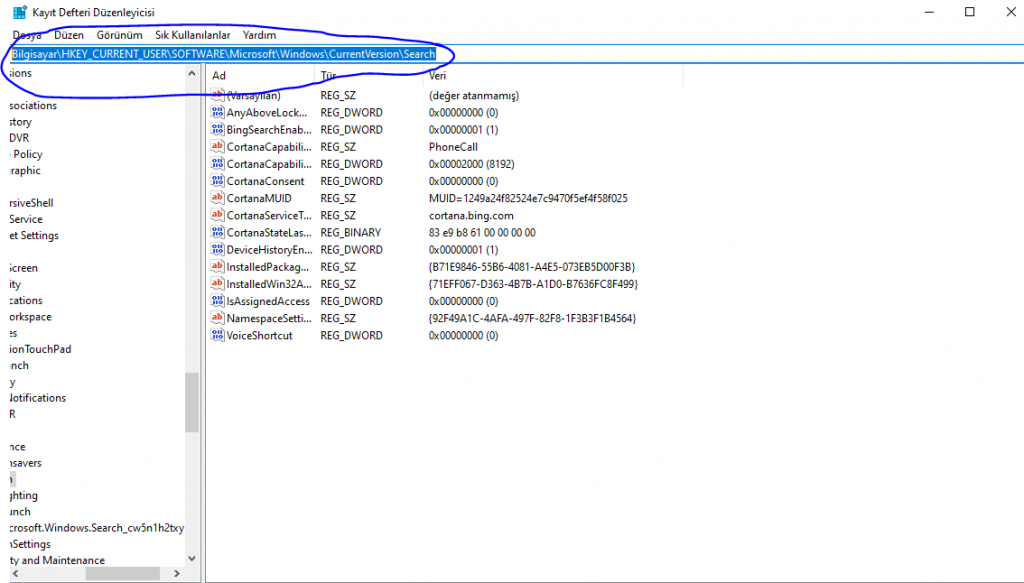Click the tree pane scroll up arrow
Viewport: 1024px width, 583px height.
[x=191, y=73]
